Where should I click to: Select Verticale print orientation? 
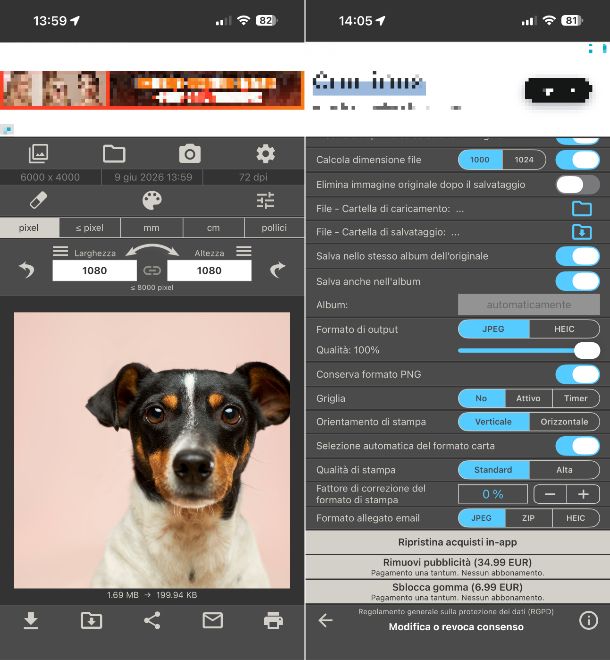[493, 422]
